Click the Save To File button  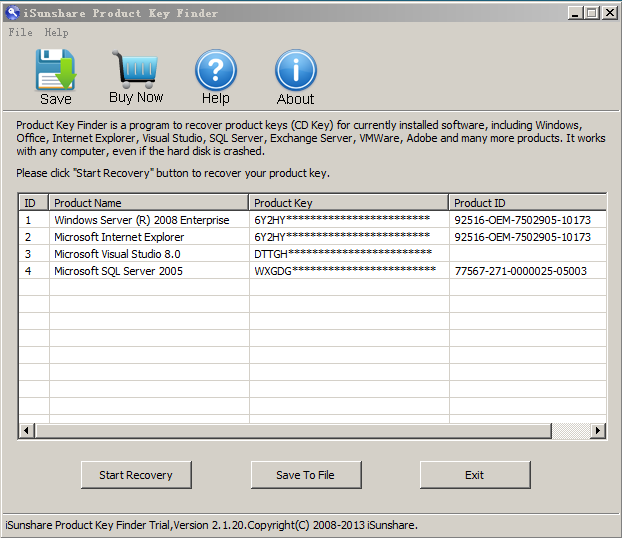[306, 475]
